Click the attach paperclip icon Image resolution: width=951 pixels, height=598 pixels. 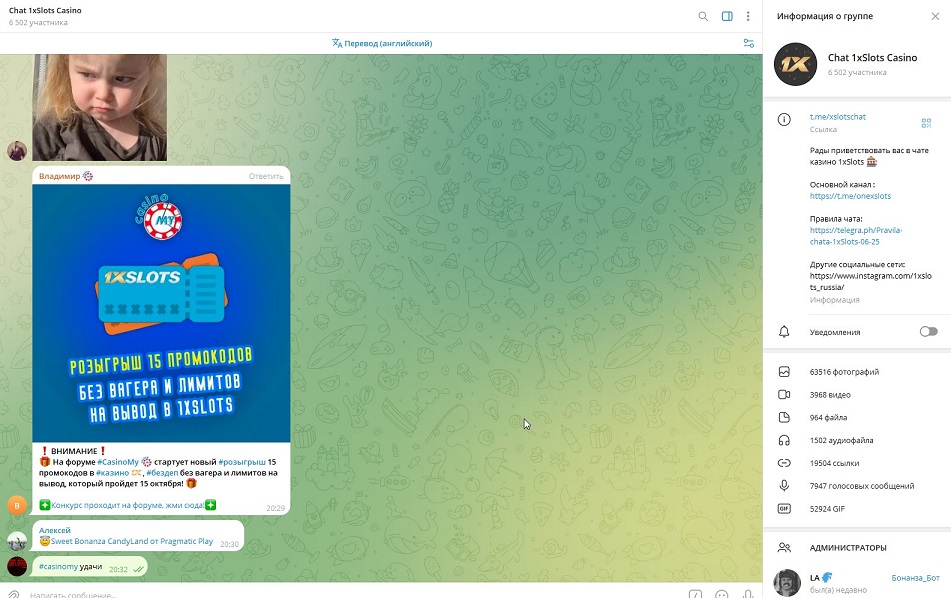(x=13, y=595)
